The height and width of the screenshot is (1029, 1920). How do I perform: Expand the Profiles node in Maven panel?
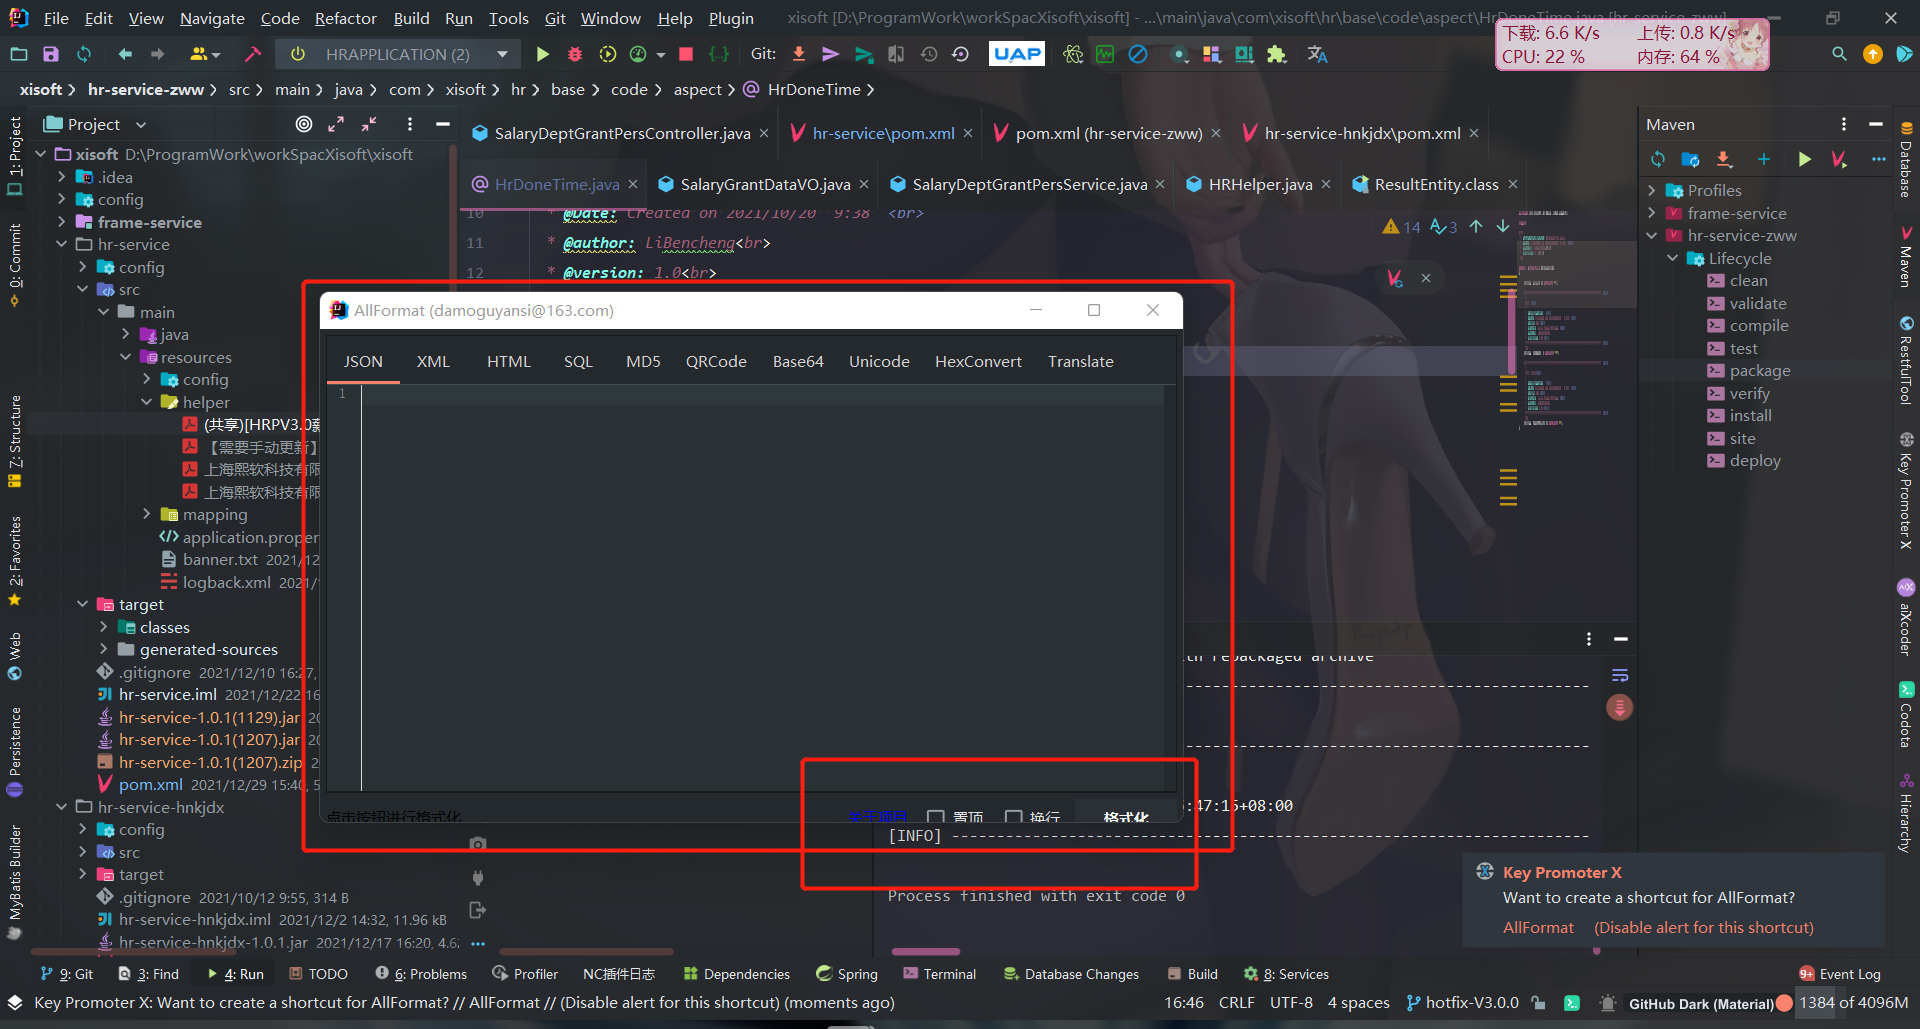click(x=1652, y=190)
